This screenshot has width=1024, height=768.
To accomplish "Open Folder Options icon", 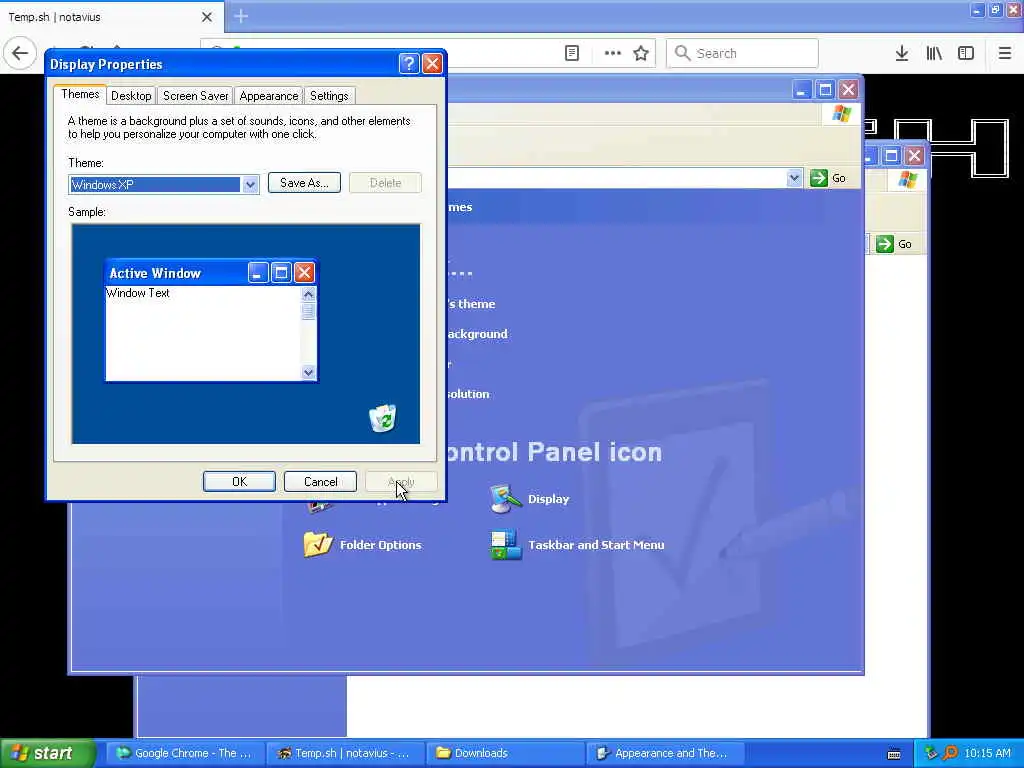I will (x=318, y=545).
